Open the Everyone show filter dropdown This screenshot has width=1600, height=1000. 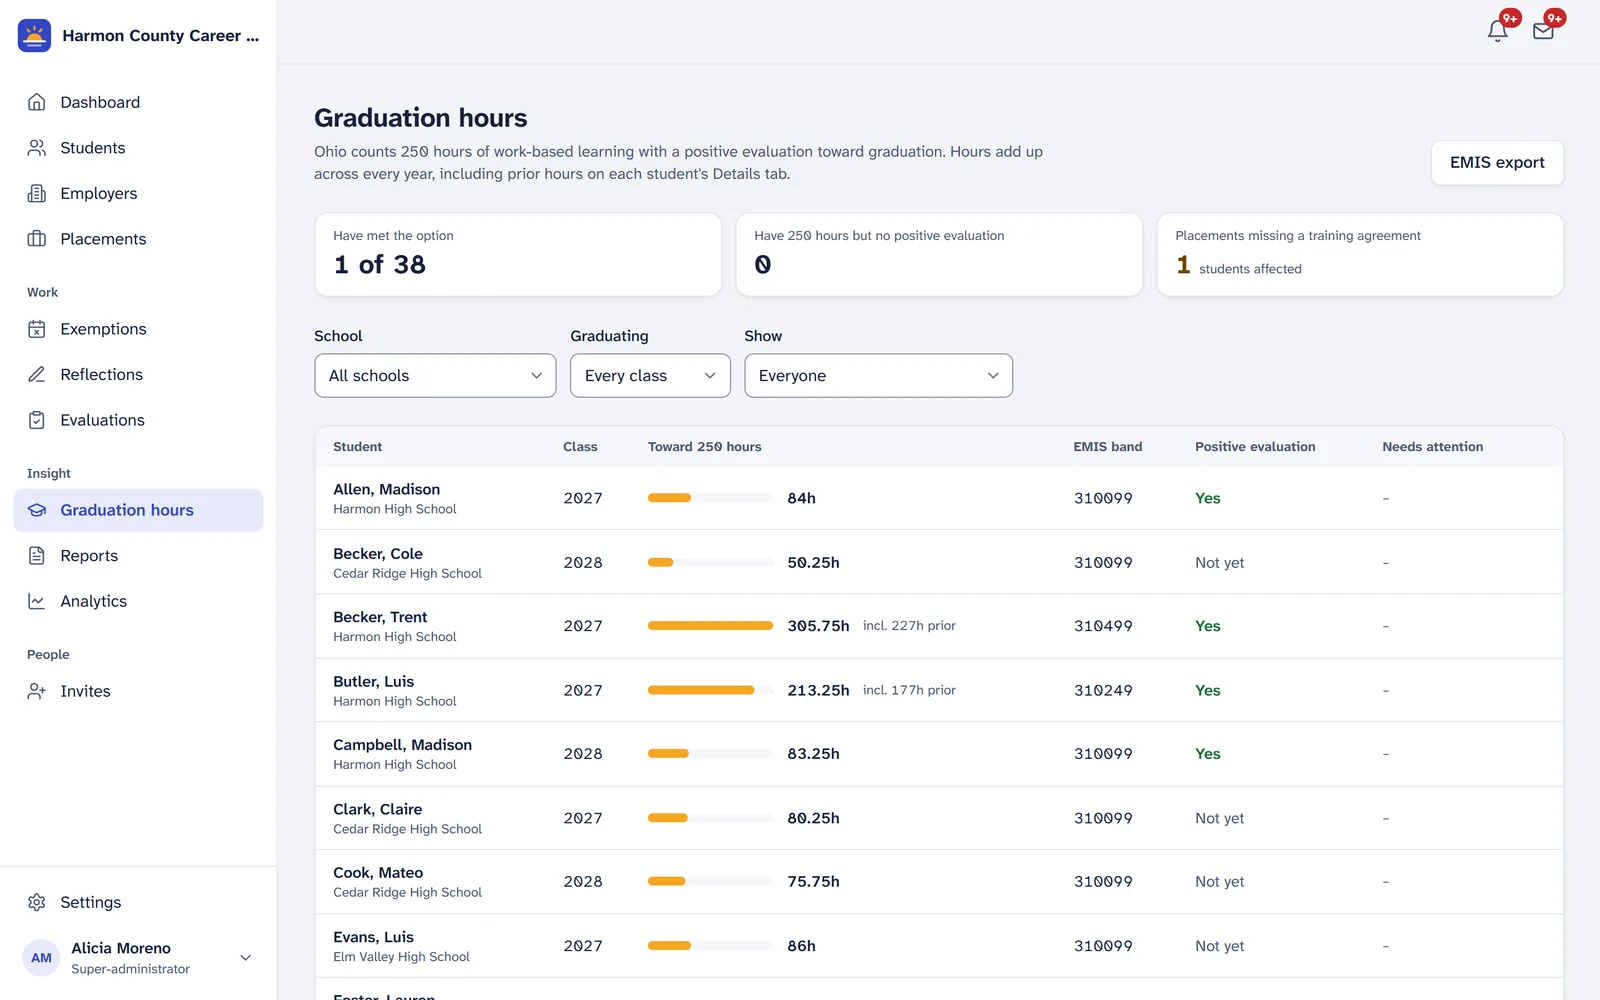[878, 376]
